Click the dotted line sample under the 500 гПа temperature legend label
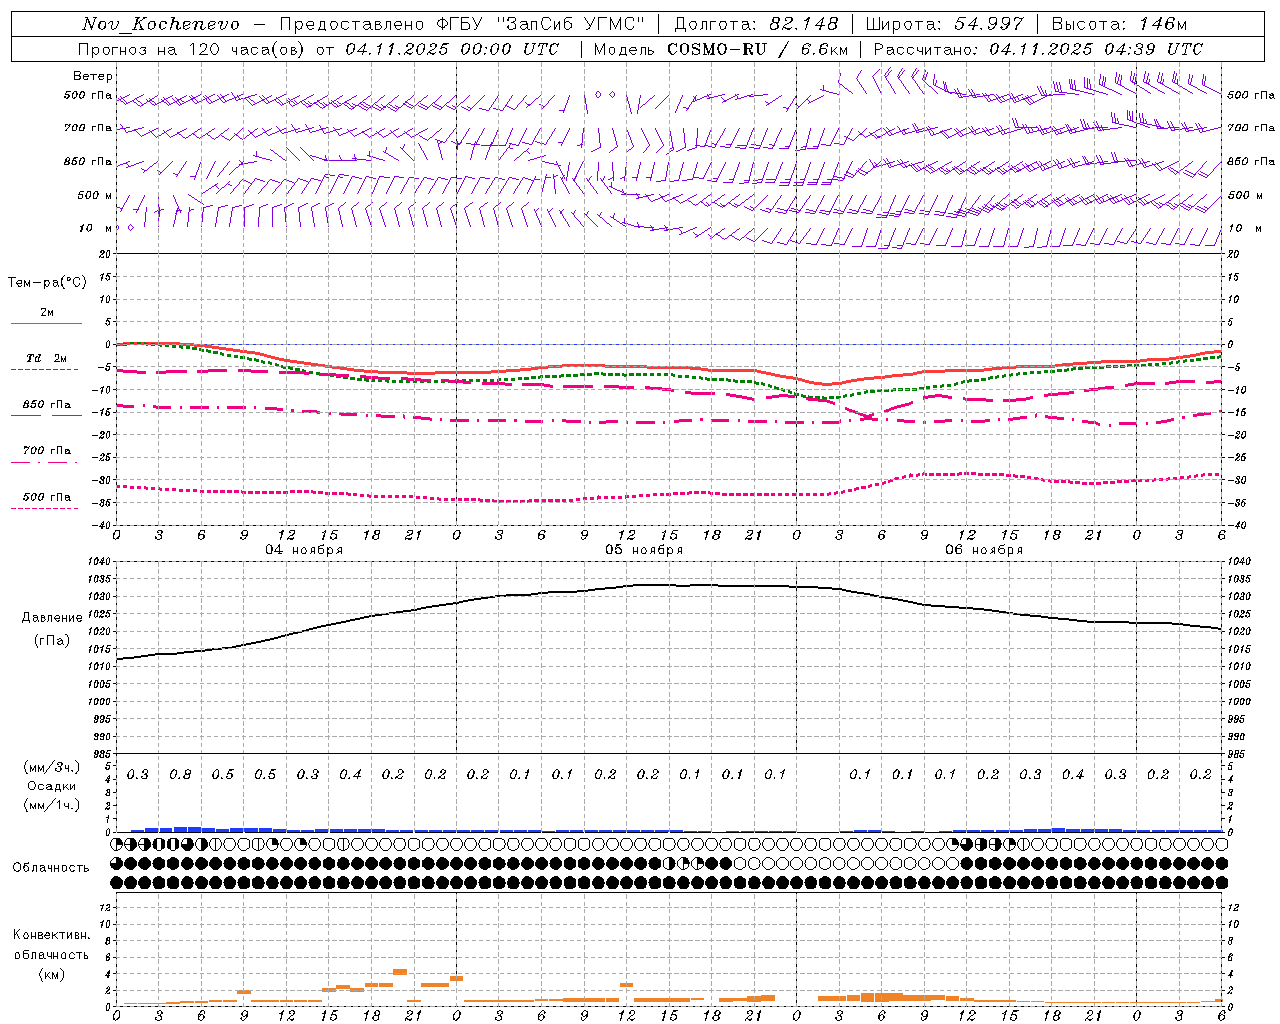Image resolution: width=1280 pixels, height=1024 pixels. [45, 508]
